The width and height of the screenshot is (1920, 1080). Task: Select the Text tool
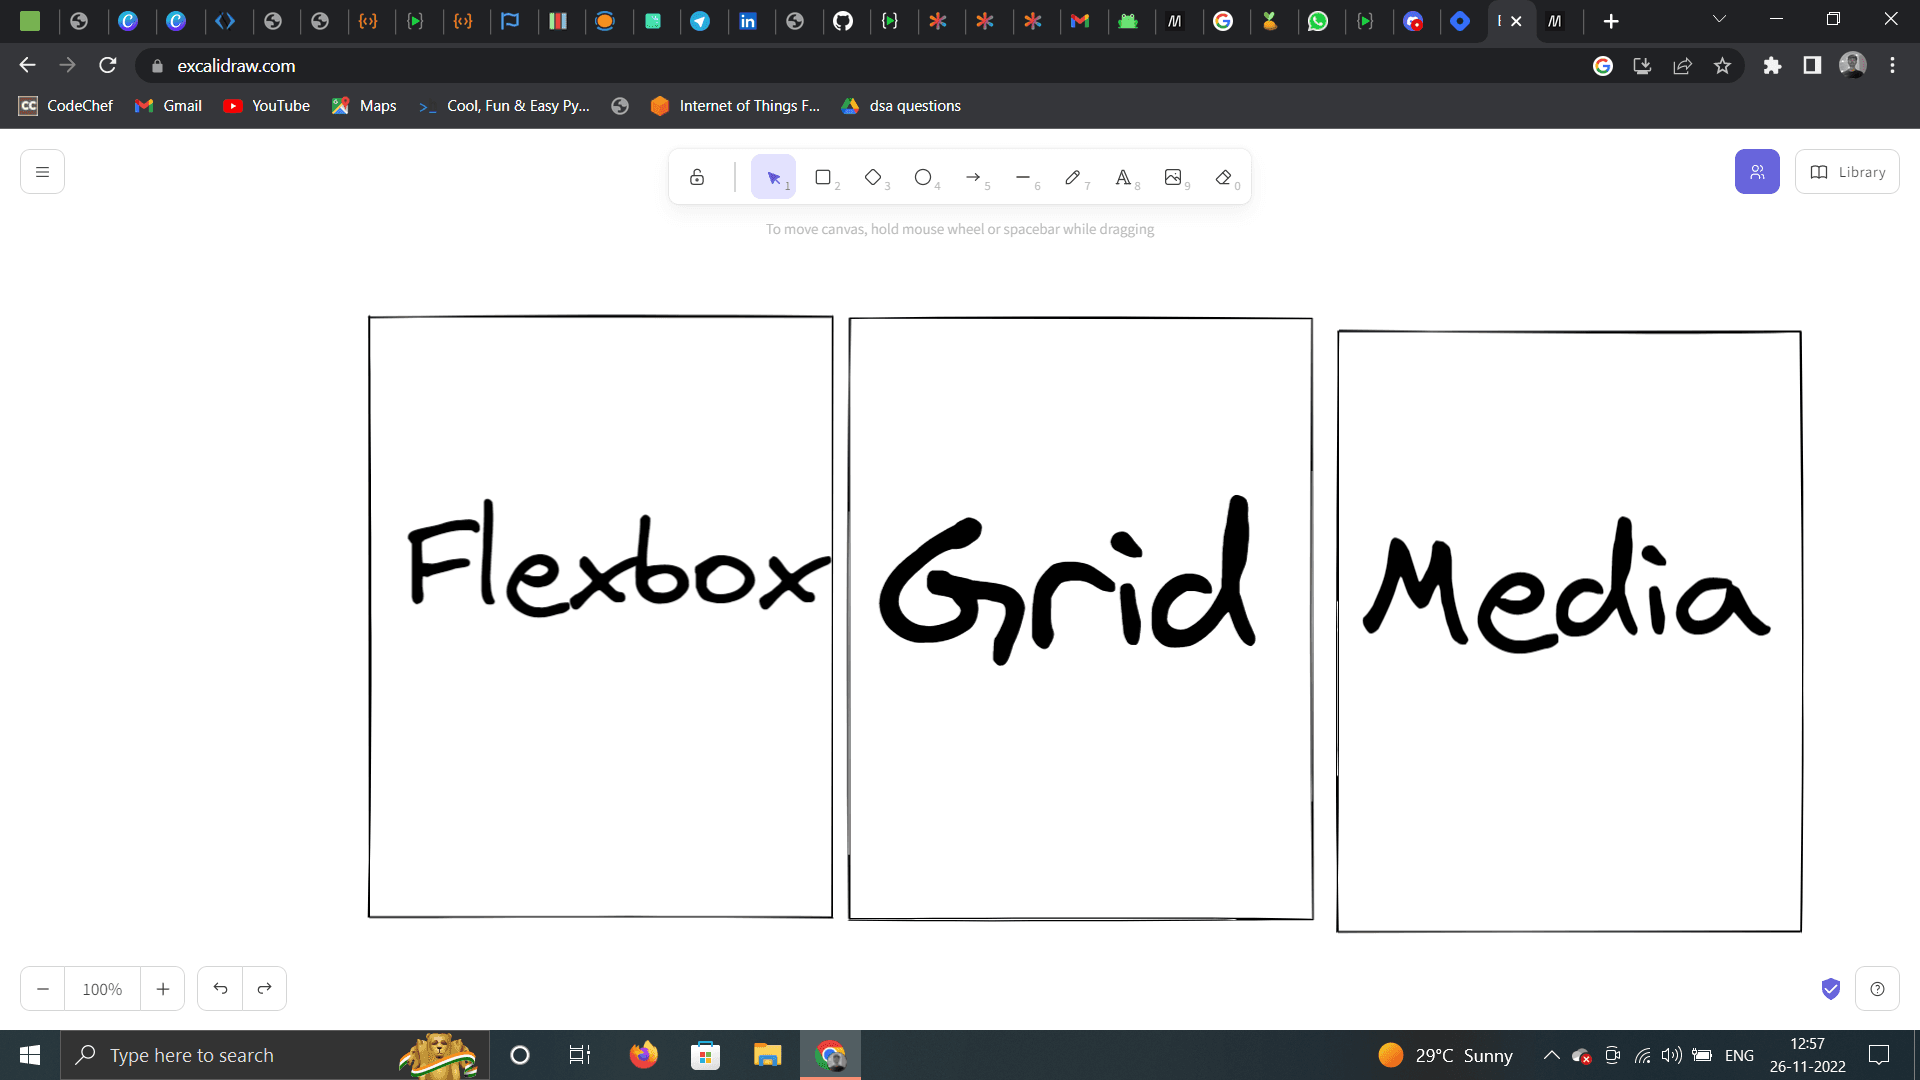click(x=1123, y=177)
